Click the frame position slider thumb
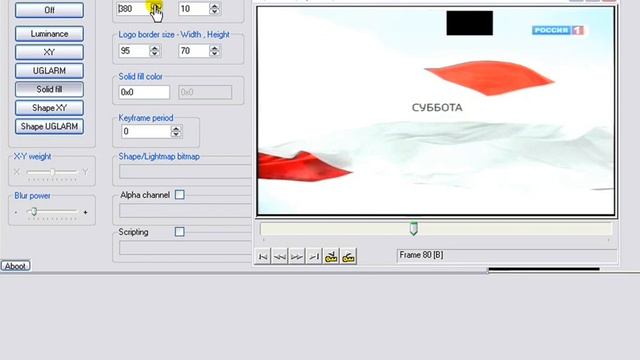The image size is (640, 360). click(413, 229)
